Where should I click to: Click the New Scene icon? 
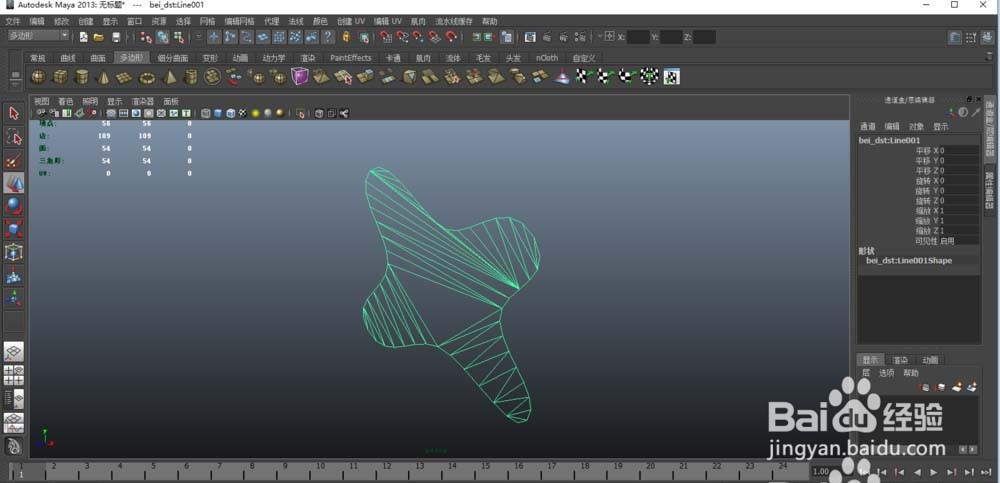coord(84,37)
